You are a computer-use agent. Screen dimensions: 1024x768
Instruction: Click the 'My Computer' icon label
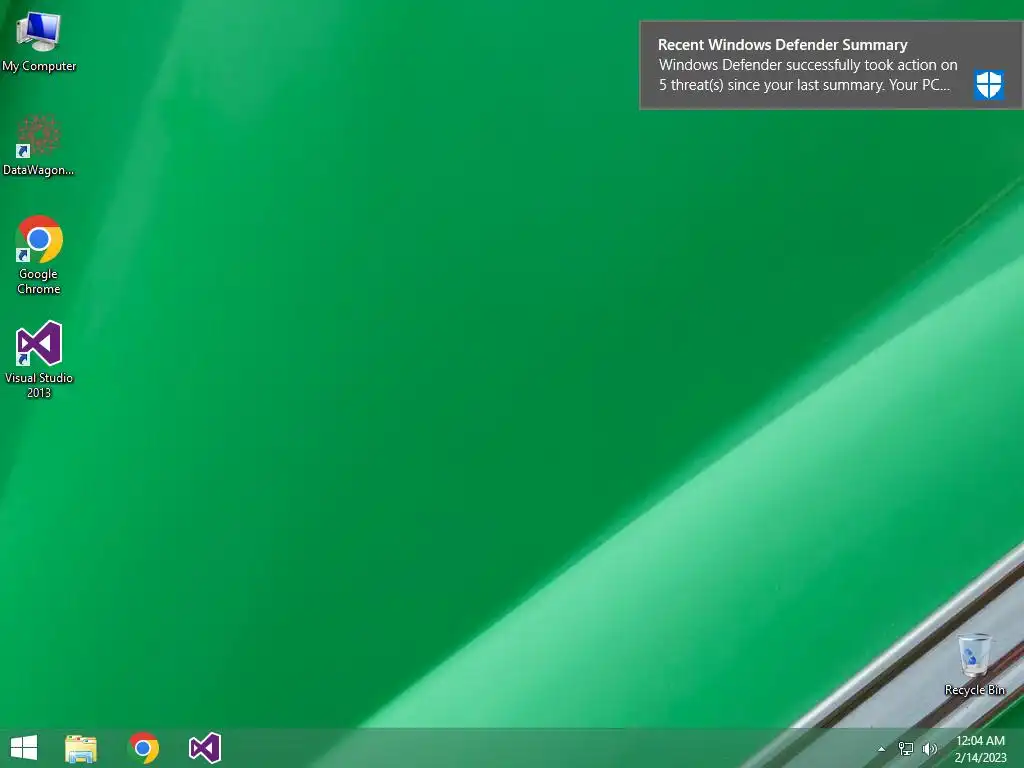coord(39,66)
